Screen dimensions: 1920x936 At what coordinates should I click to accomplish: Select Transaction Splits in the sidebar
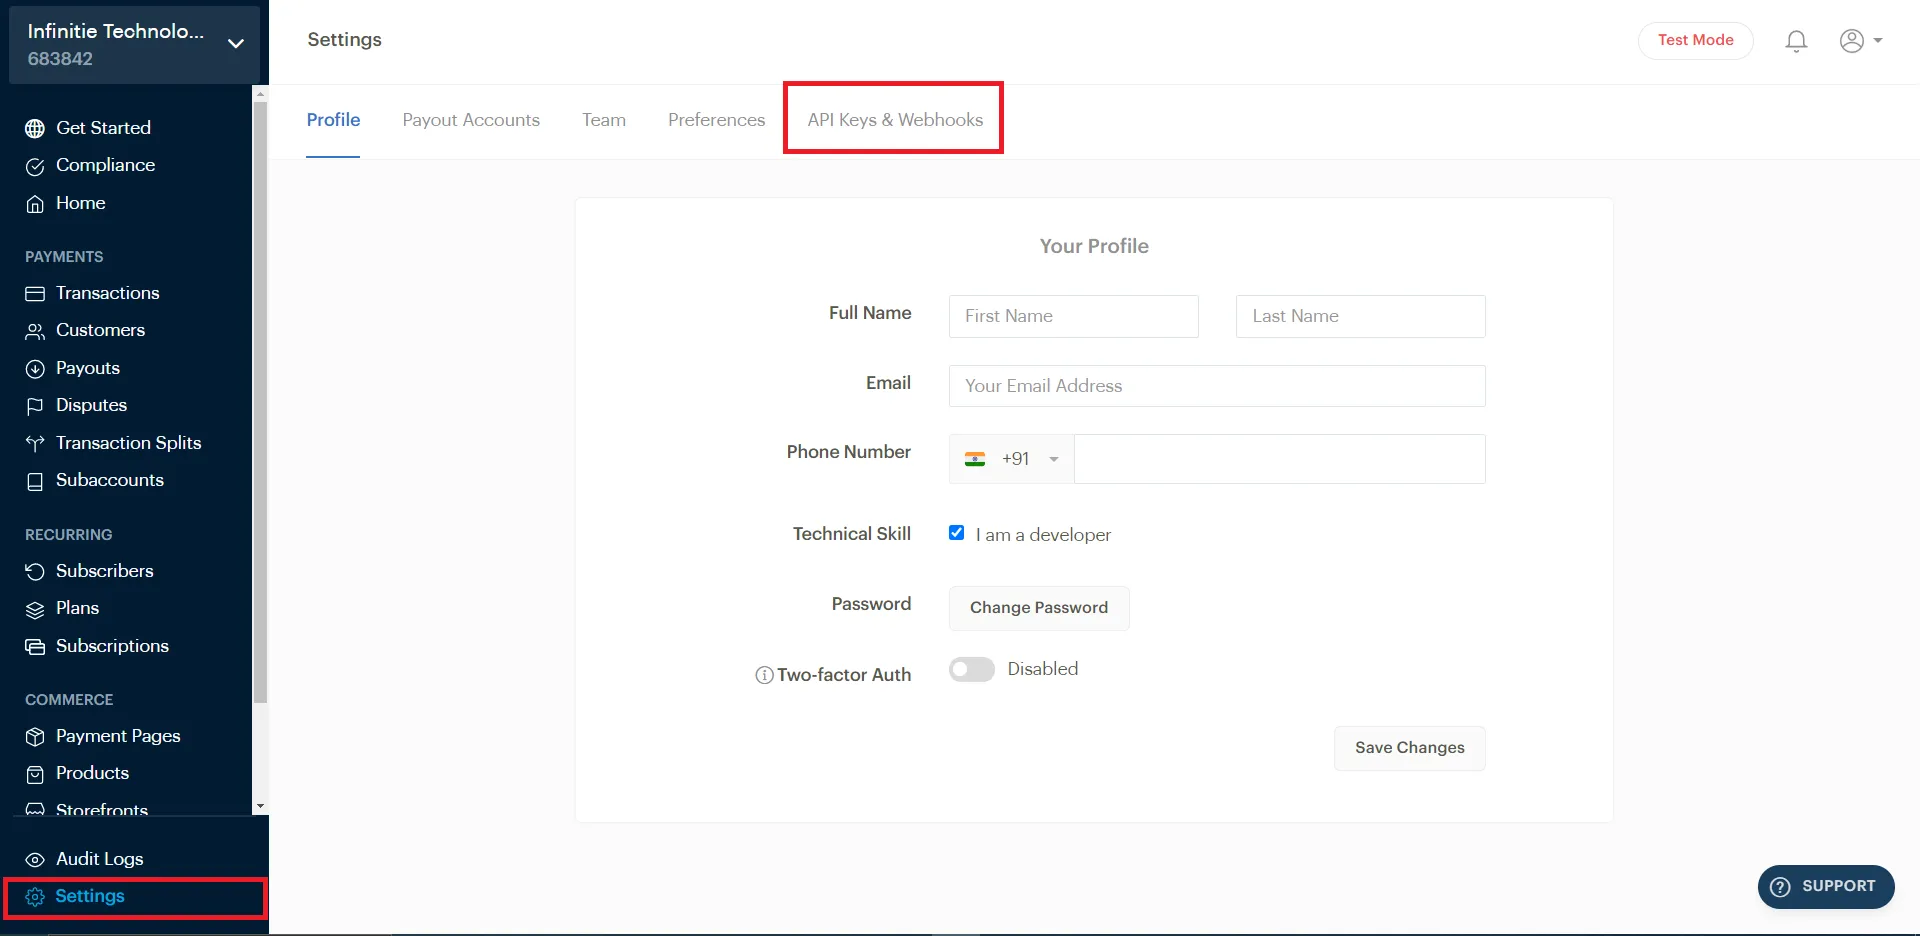click(127, 443)
